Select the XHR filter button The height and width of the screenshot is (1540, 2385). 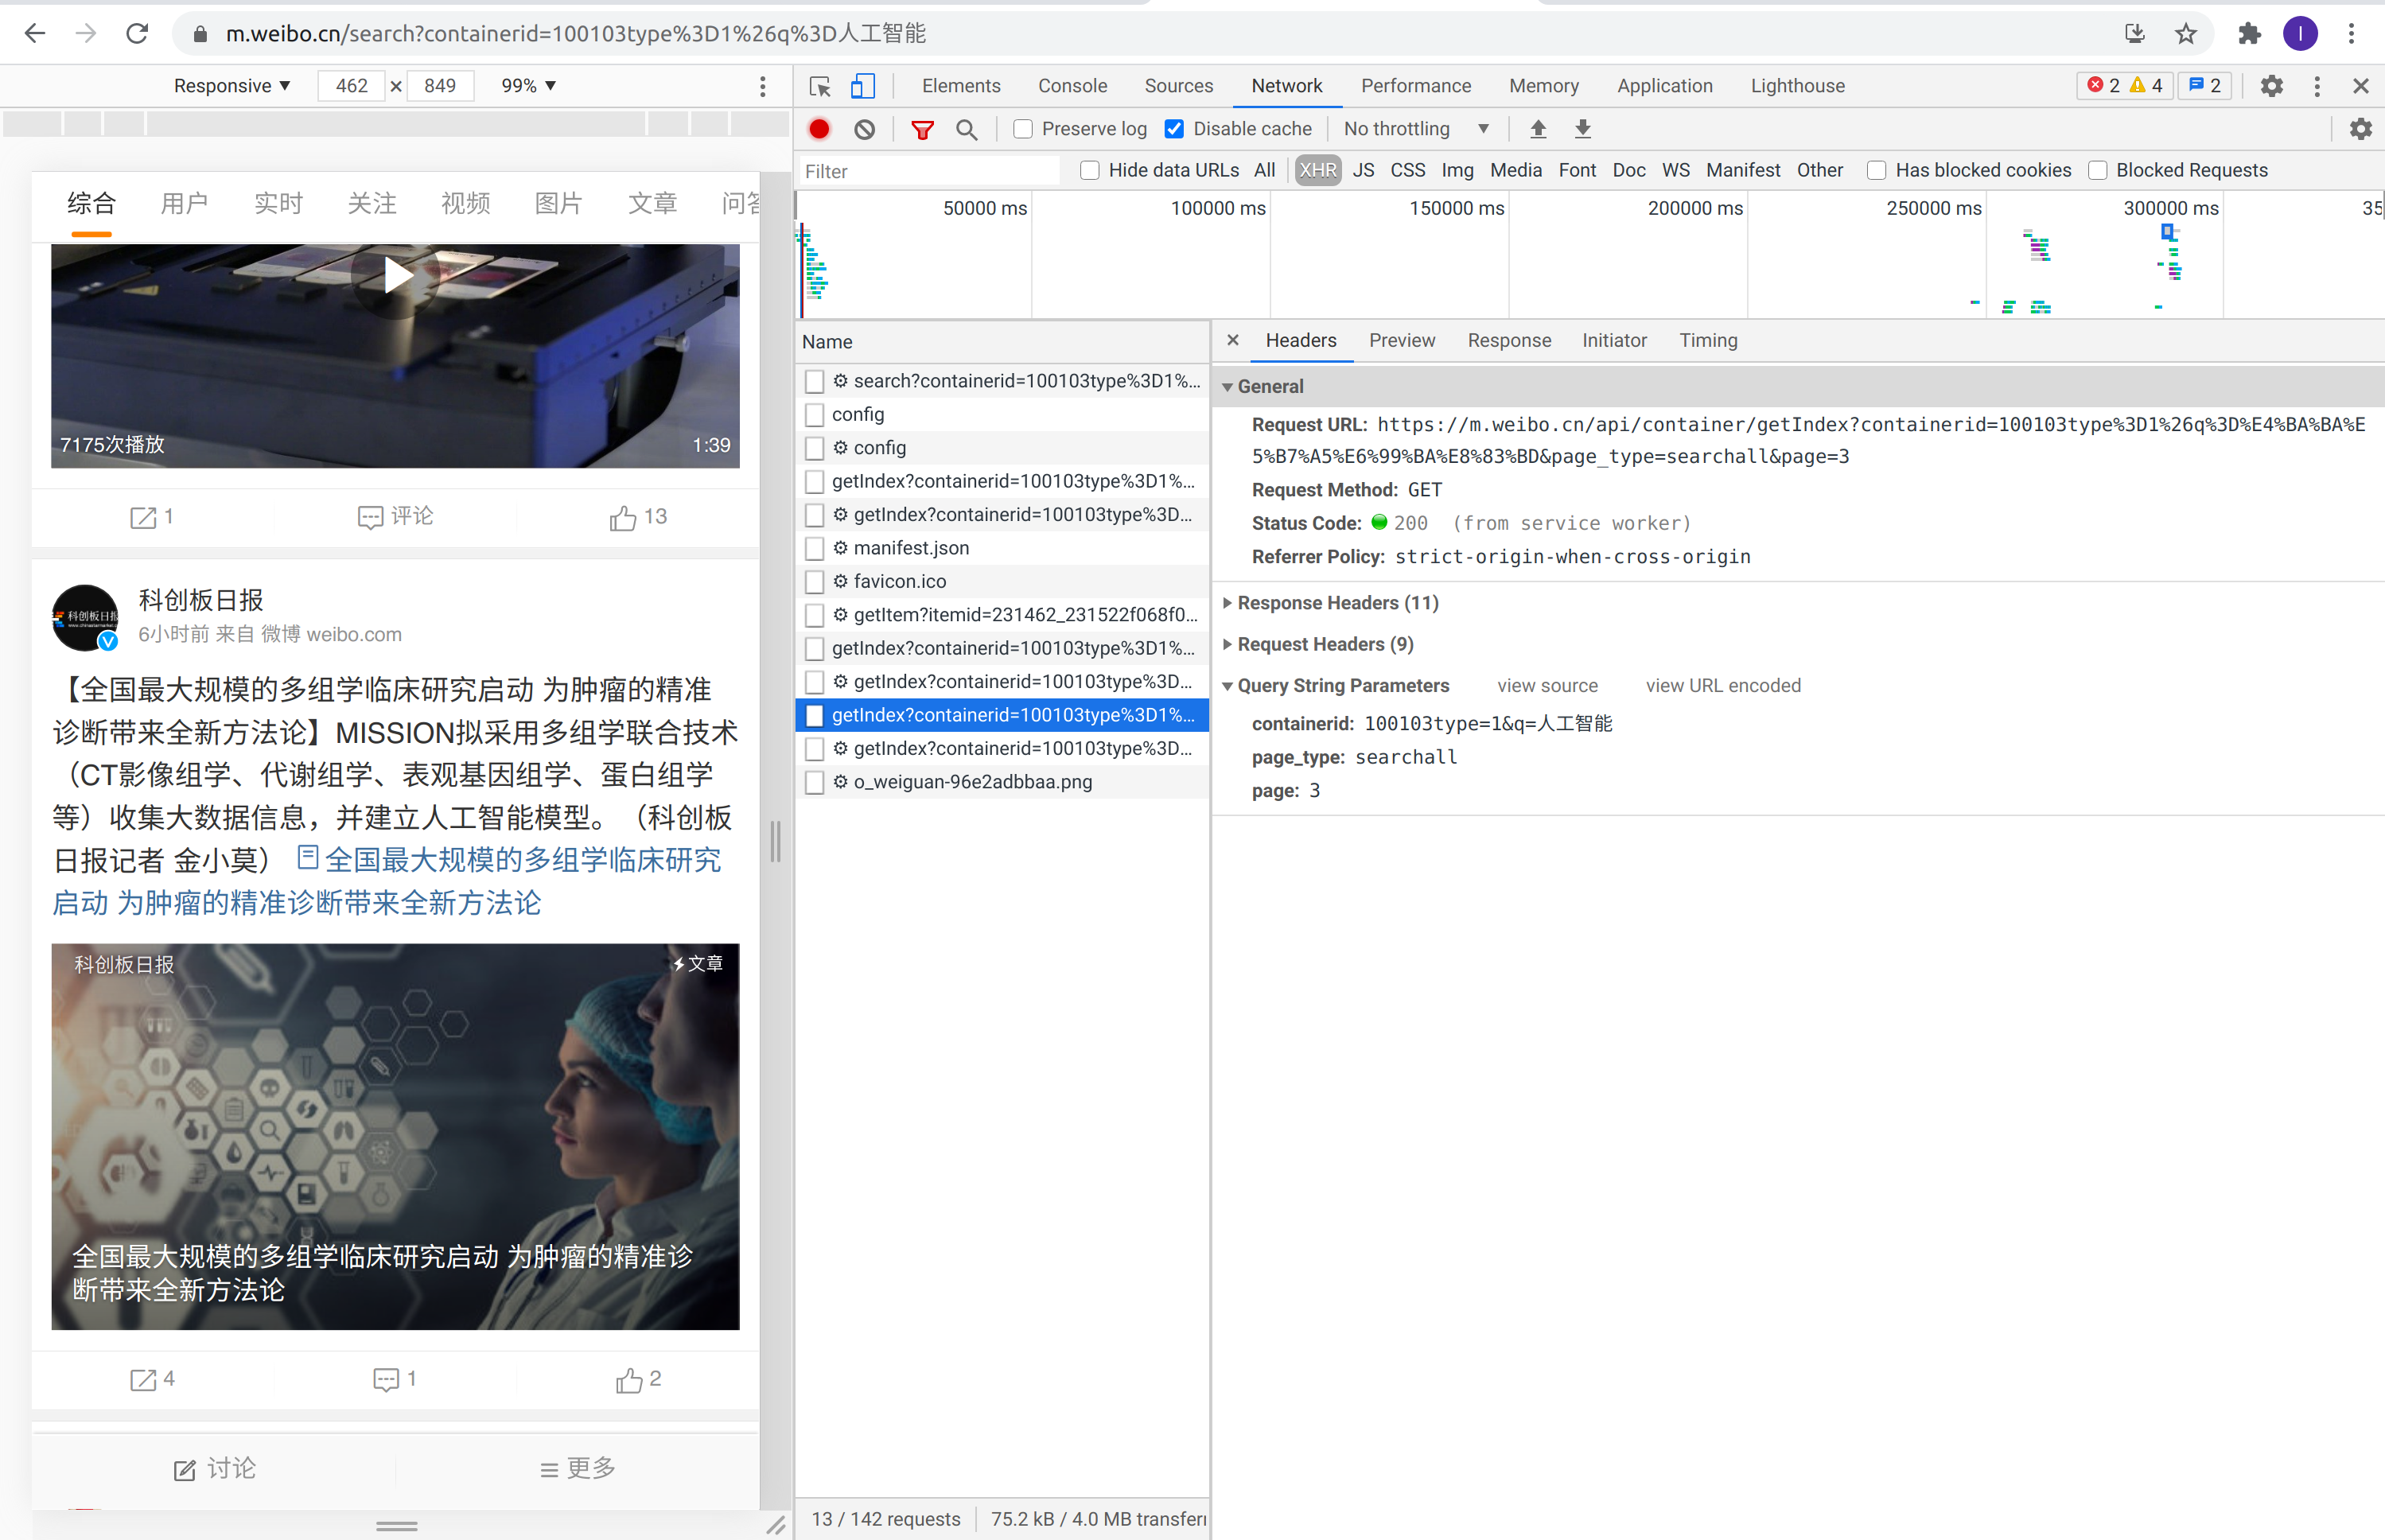click(1317, 170)
